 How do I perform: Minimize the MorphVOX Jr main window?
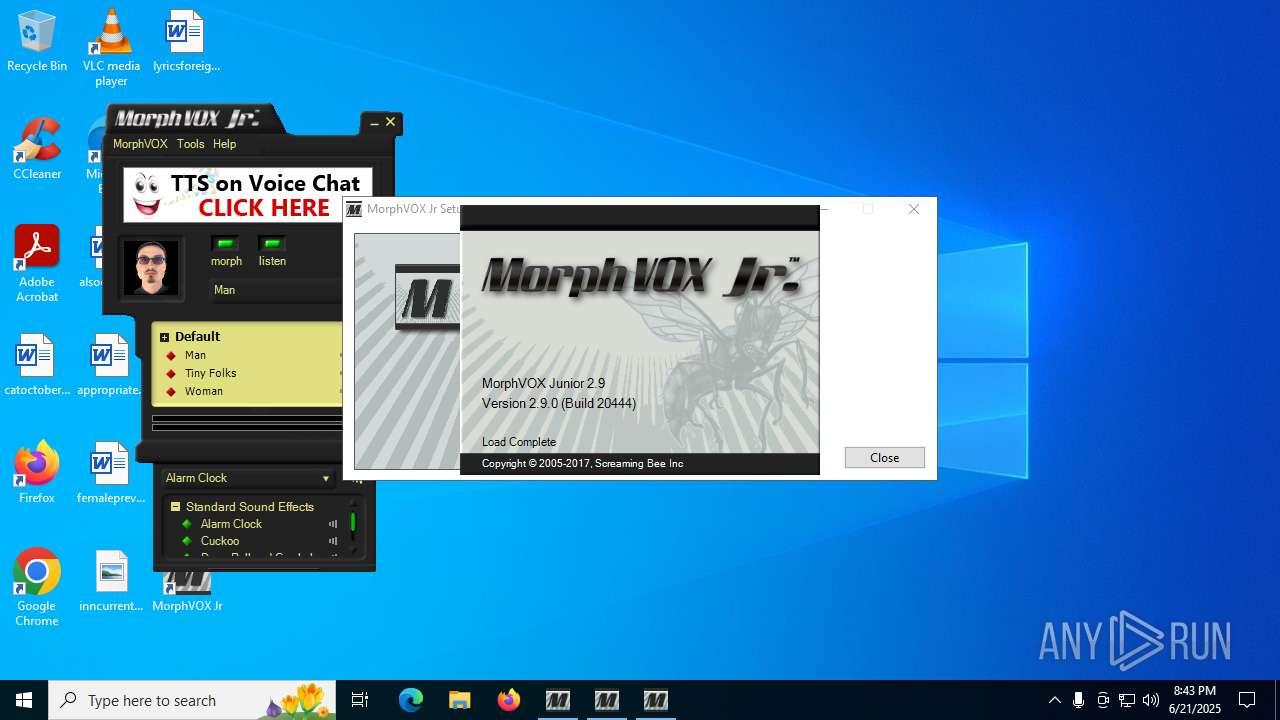coord(374,123)
